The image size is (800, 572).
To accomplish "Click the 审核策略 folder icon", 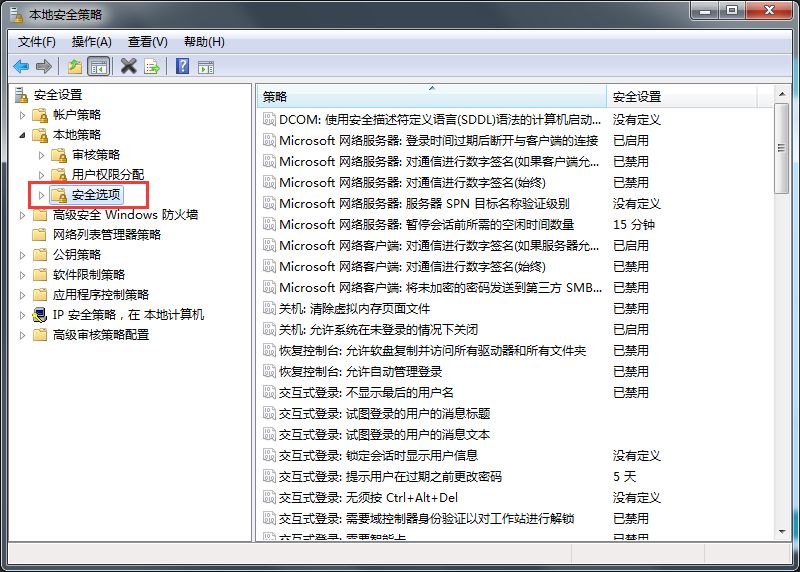I will [59, 155].
